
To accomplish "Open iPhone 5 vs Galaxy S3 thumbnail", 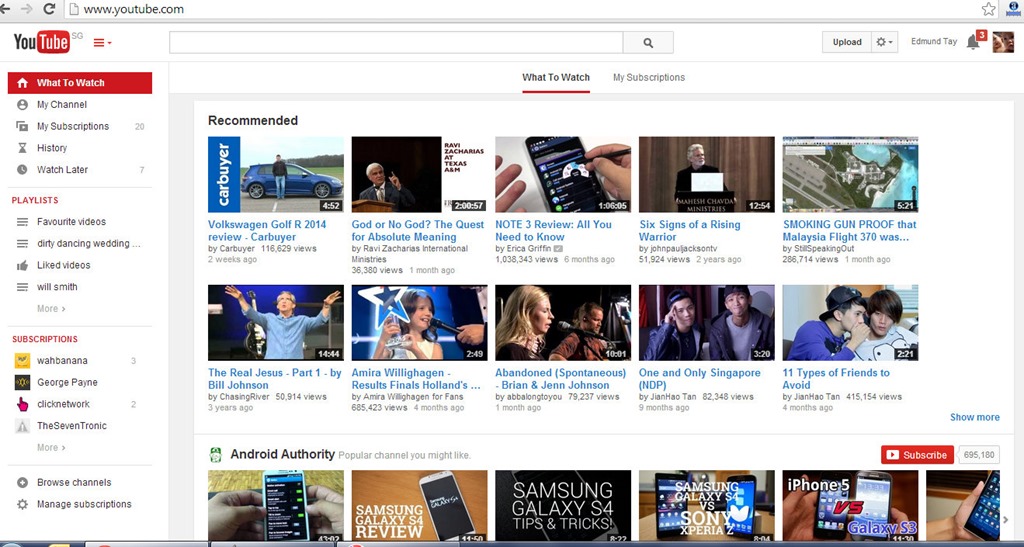I will pos(850,505).
